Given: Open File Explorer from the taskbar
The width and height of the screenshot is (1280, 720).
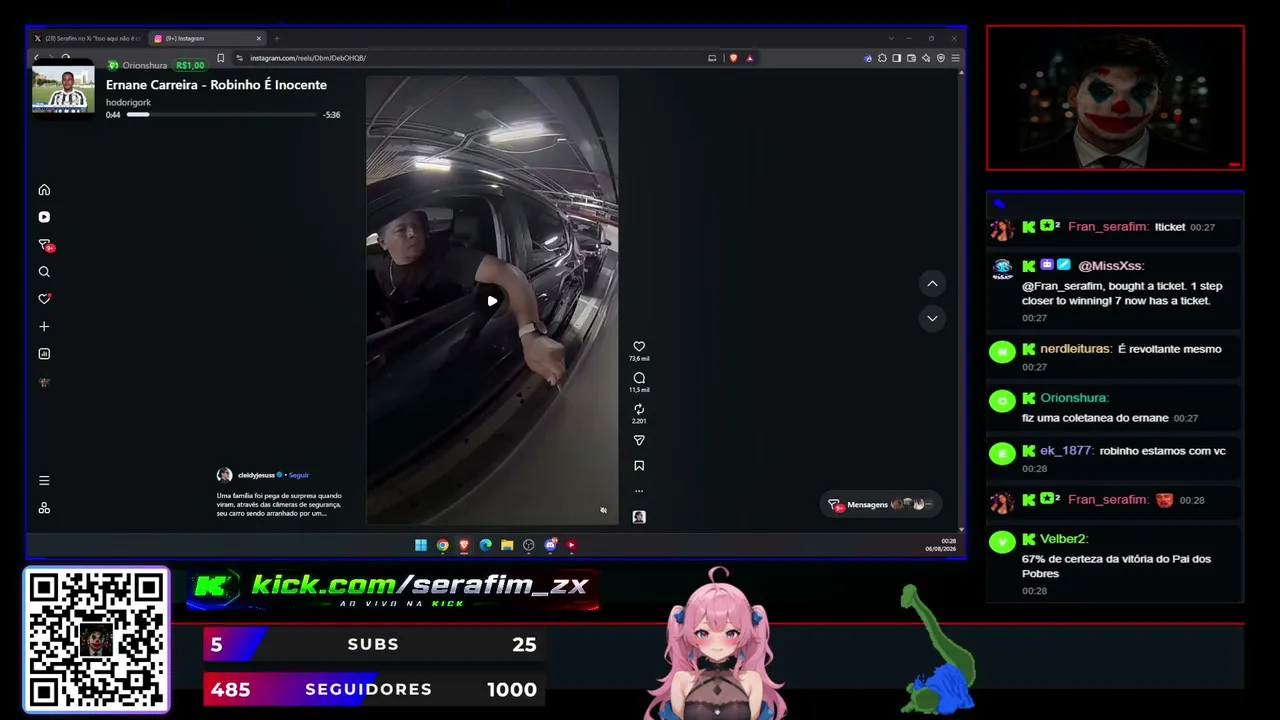Looking at the screenshot, I should click(x=507, y=545).
